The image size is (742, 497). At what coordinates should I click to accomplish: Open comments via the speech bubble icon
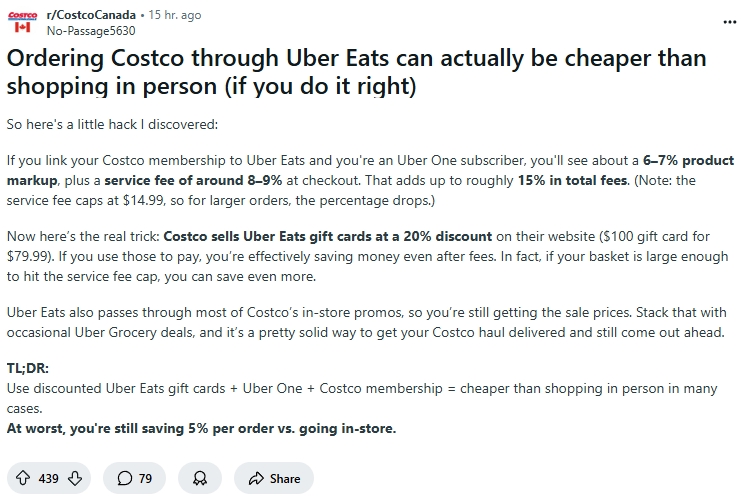pyautogui.click(x=124, y=478)
